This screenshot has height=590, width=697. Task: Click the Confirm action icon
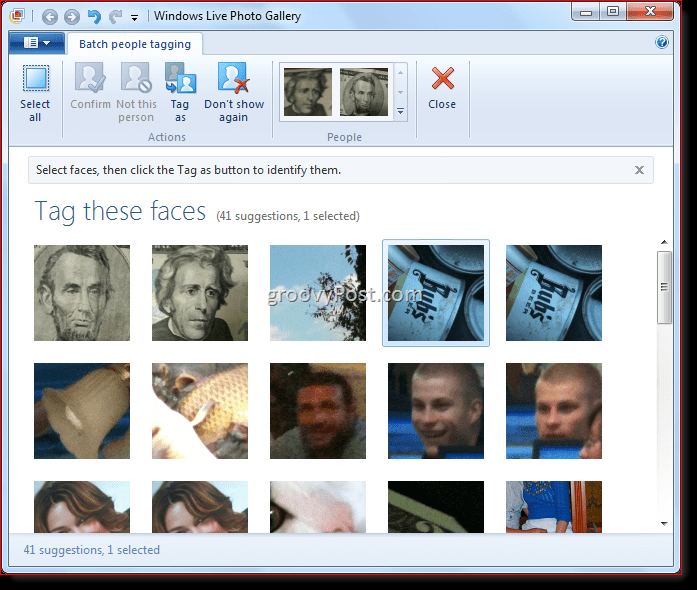[x=90, y=78]
